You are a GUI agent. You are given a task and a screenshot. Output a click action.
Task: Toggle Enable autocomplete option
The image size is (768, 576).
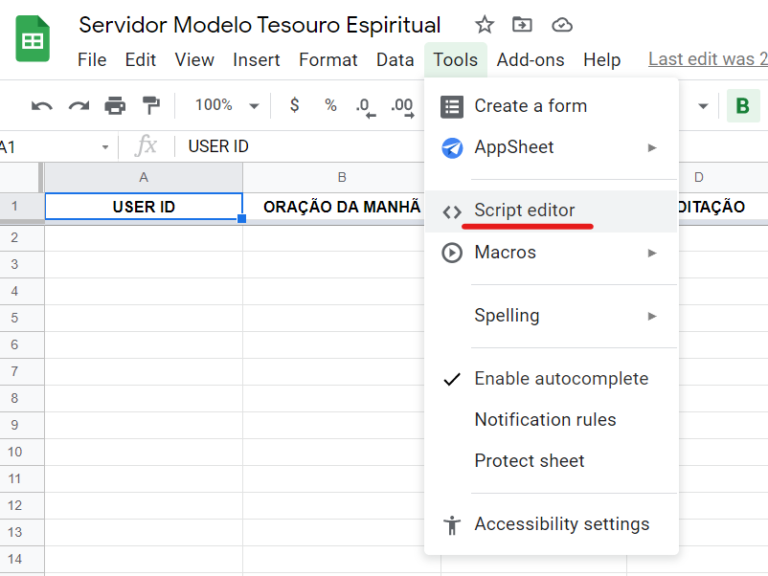(560, 379)
